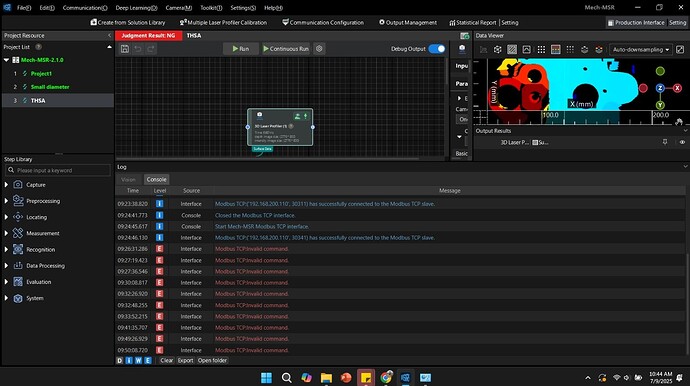Click the Export button in the log panel
The width and height of the screenshot is (690, 386).
coord(185,360)
